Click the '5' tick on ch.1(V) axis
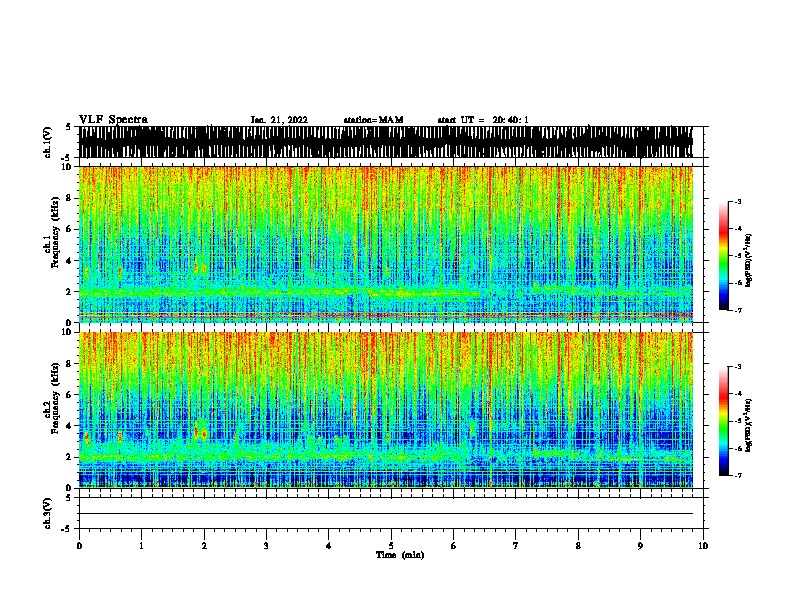The height and width of the screenshot is (612, 792). pos(68,127)
